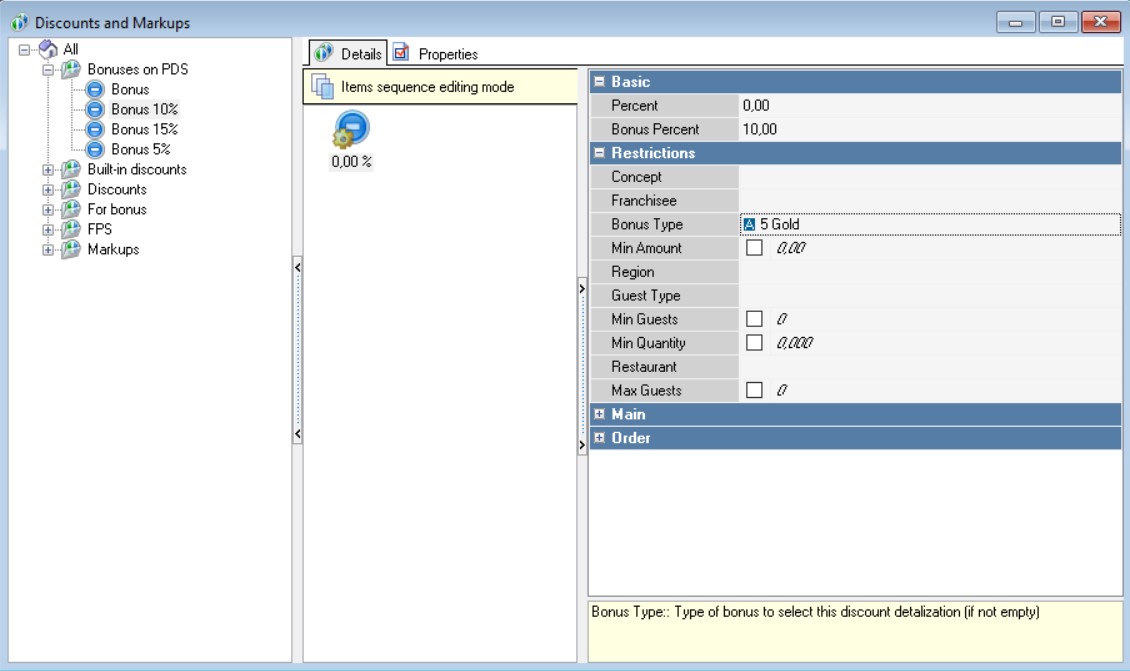Expand the Main property section
The height and width of the screenshot is (671, 1130).
pyautogui.click(x=599, y=414)
